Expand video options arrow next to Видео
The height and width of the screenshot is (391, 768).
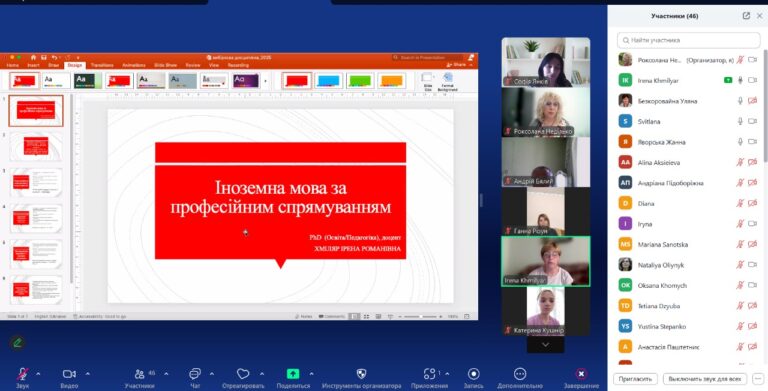[88, 374]
